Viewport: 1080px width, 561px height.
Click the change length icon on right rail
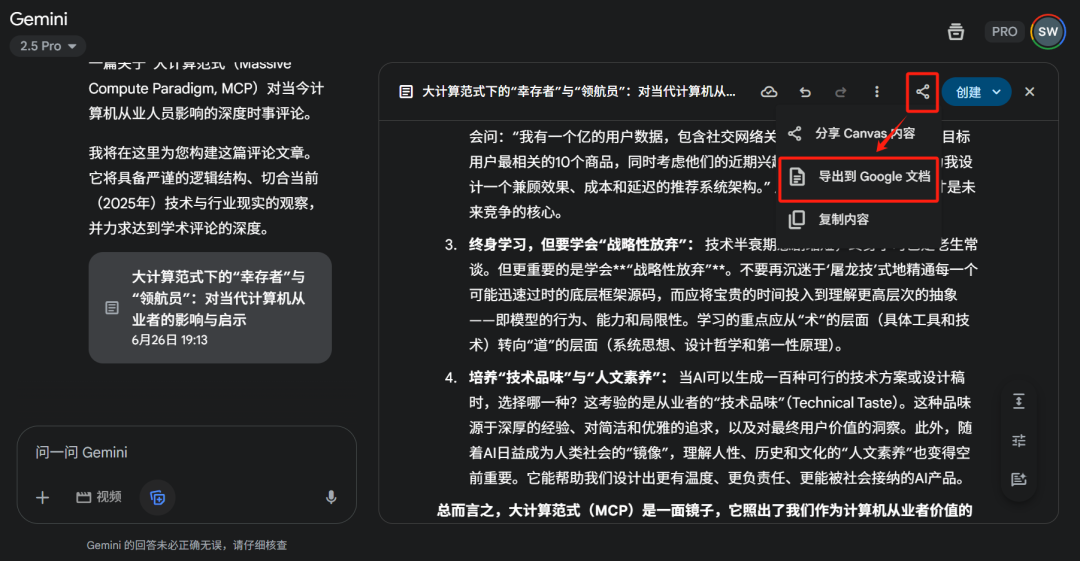point(1019,401)
